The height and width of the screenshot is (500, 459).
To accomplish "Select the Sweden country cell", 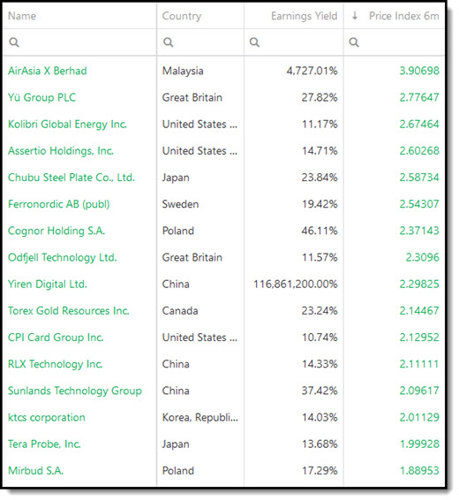I will 180,204.
